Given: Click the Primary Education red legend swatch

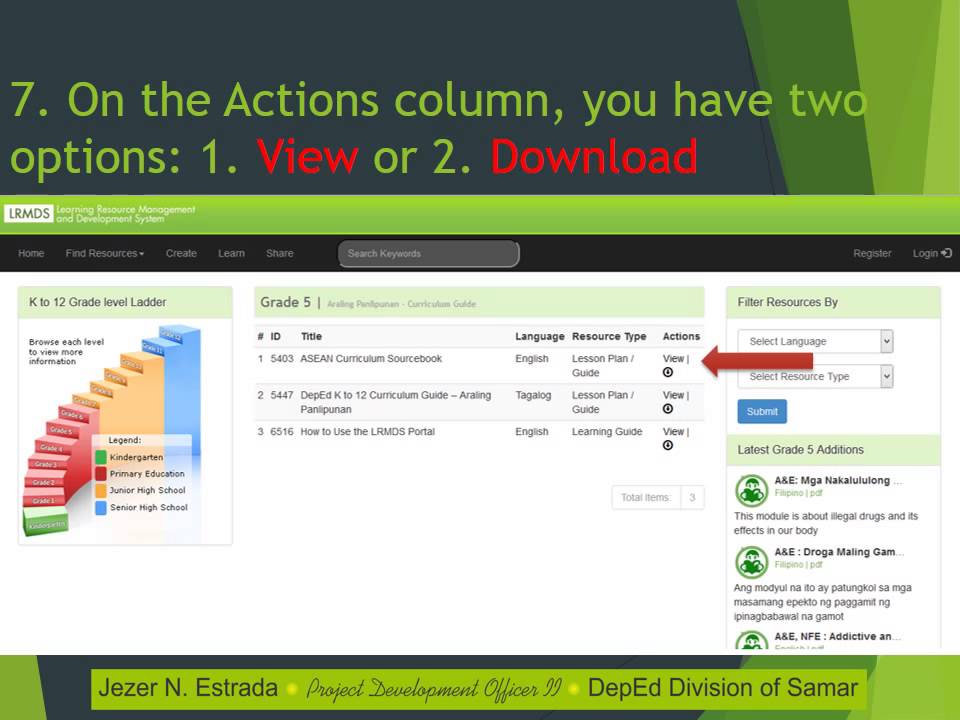Looking at the screenshot, I should tap(101, 473).
